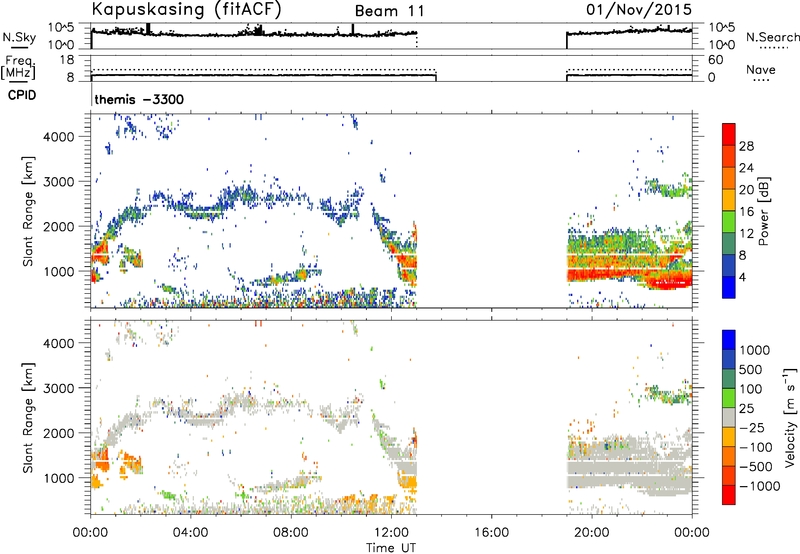The width and height of the screenshot is (800, 554).
Task: Click the 'Velocity [m s-1]' colorbar title
Action: point(790,417)
